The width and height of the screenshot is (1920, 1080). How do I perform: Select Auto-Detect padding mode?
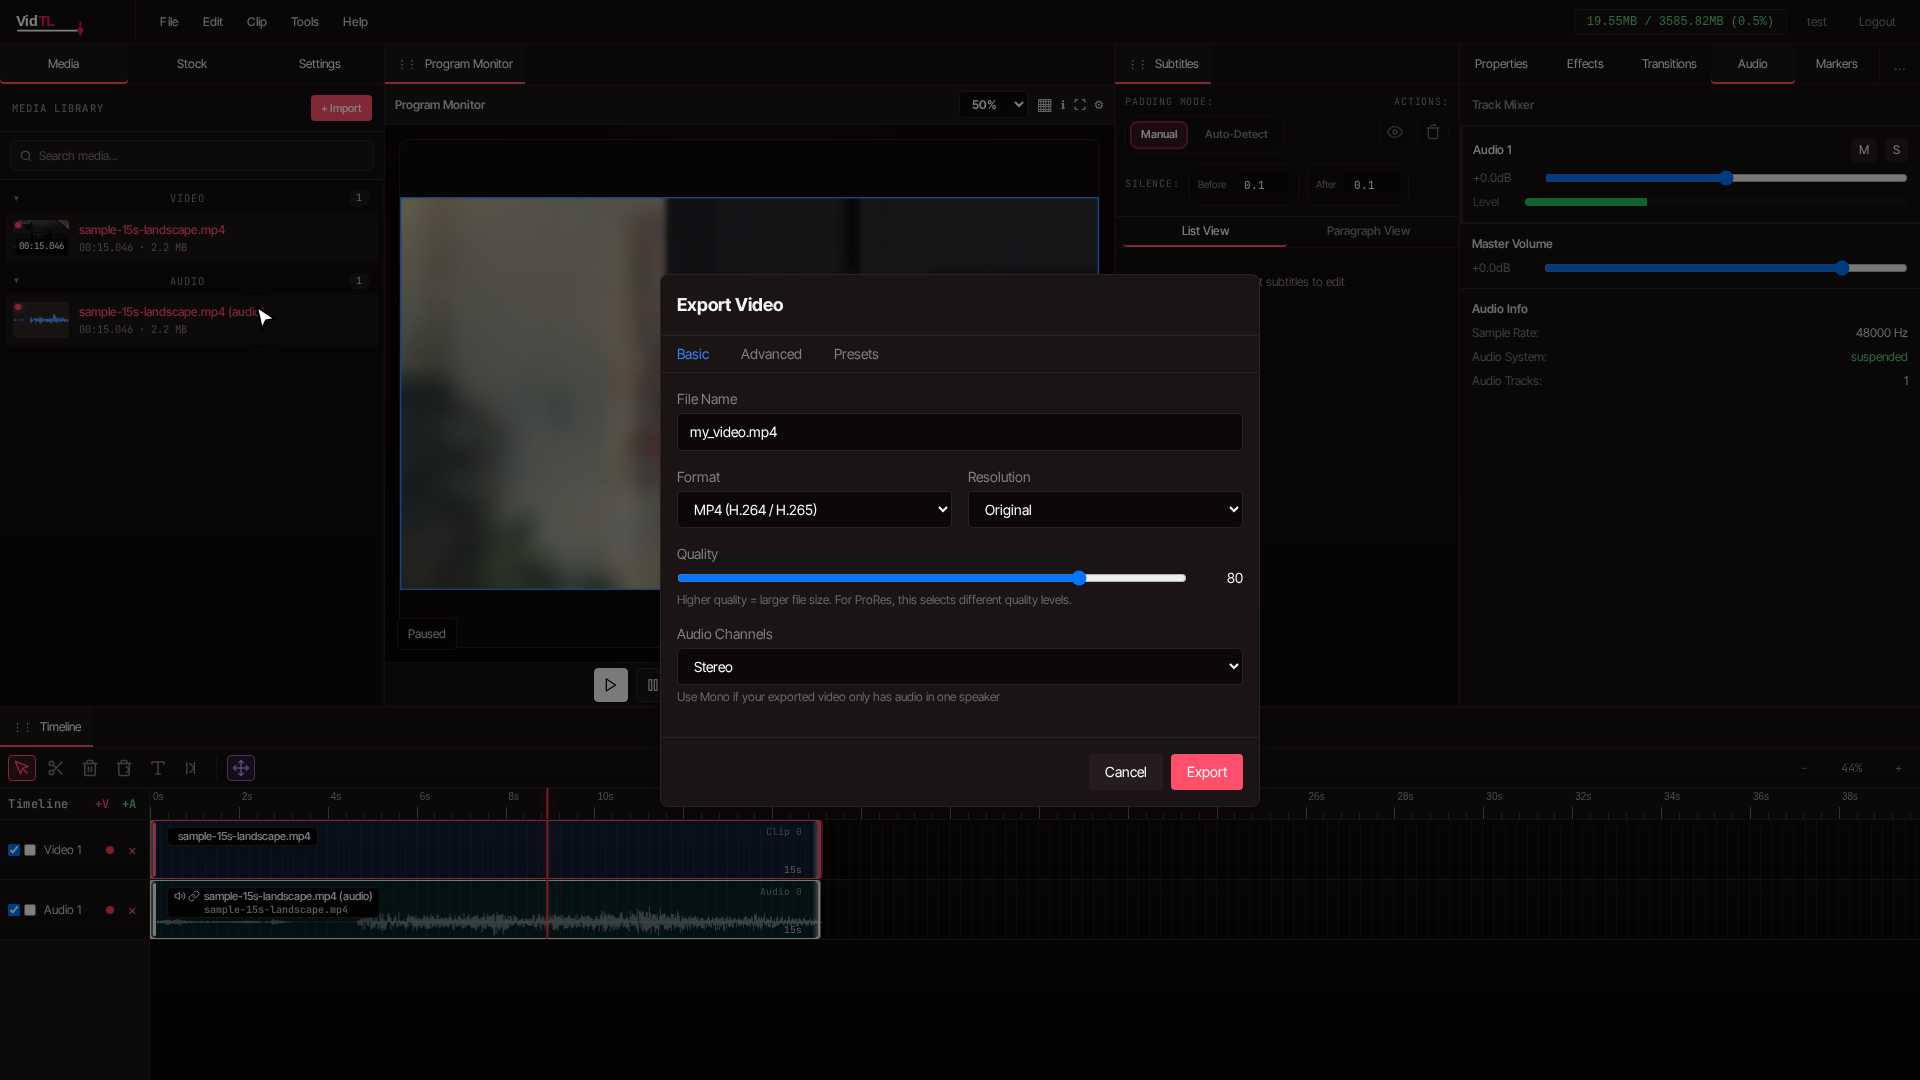[x=1236, y=134]
